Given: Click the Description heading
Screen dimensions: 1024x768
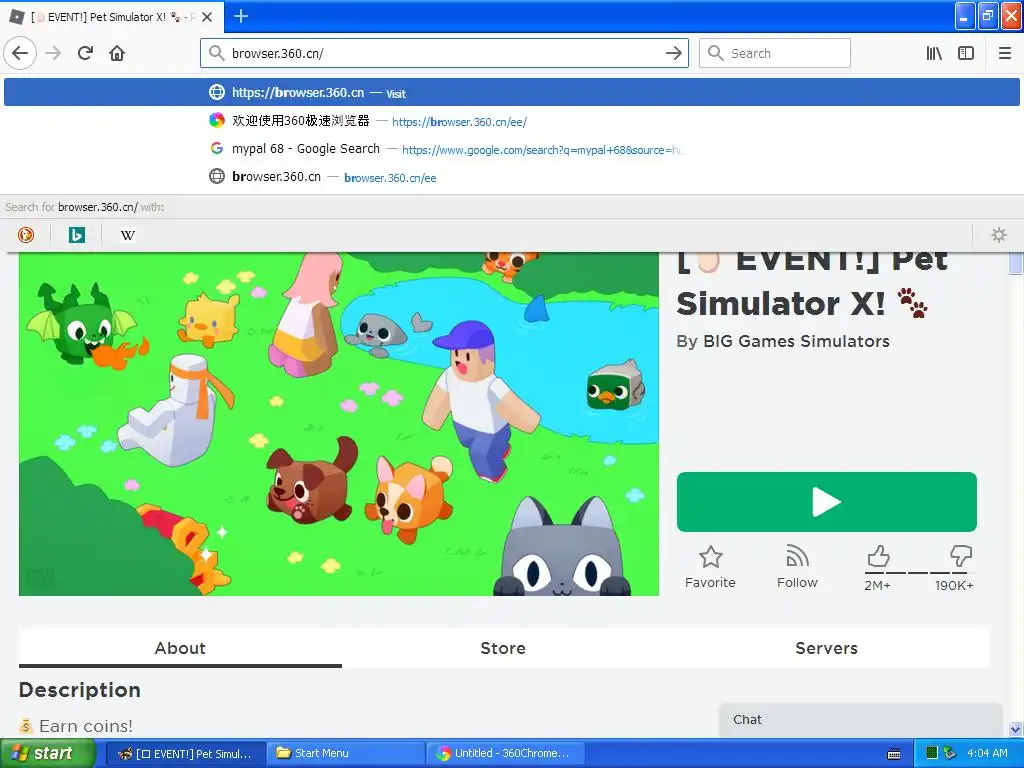Looking at the screenshot, I should [x=80, y=690].
